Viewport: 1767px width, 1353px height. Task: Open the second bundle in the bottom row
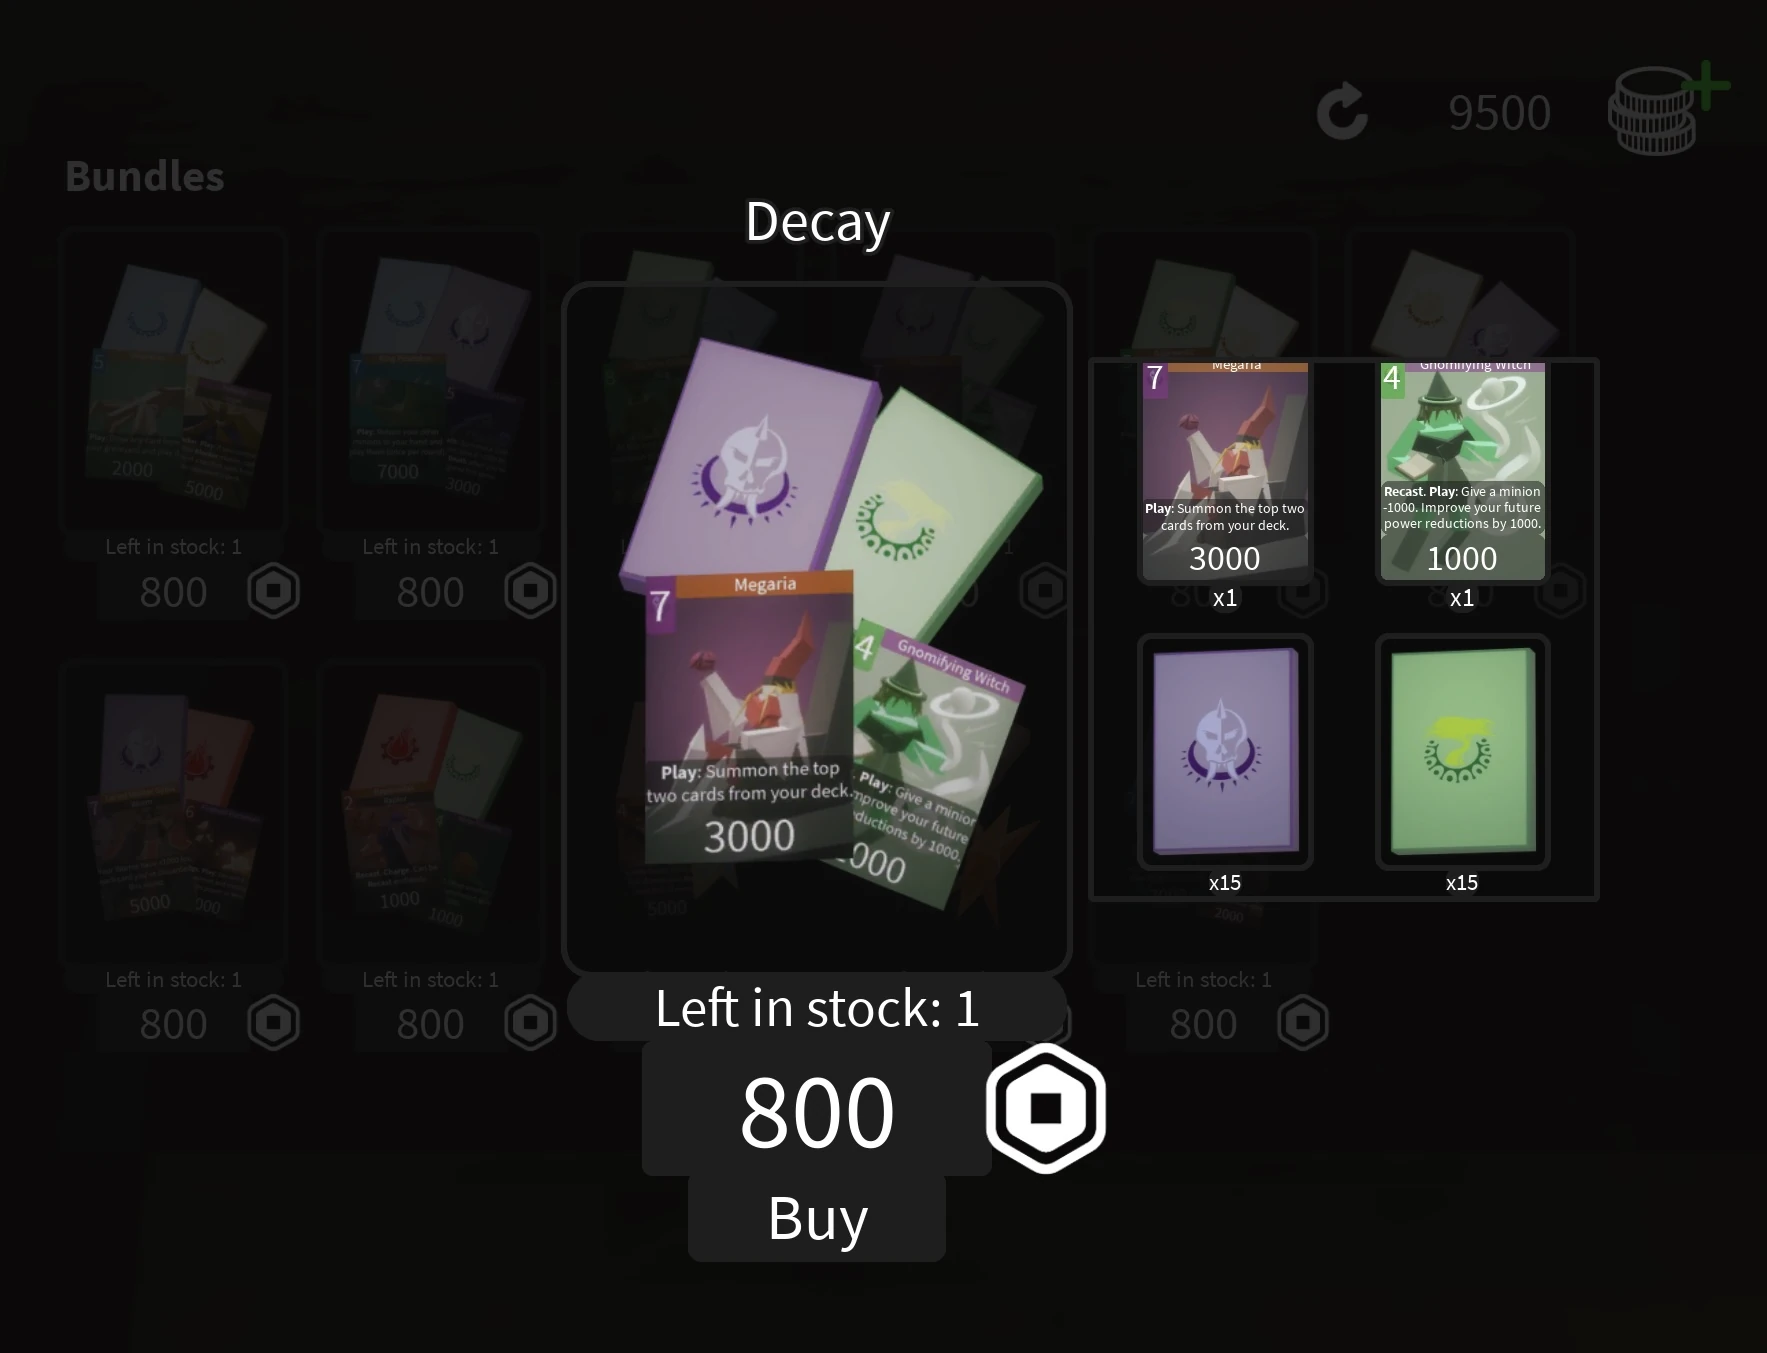click(x=430, y=812)
